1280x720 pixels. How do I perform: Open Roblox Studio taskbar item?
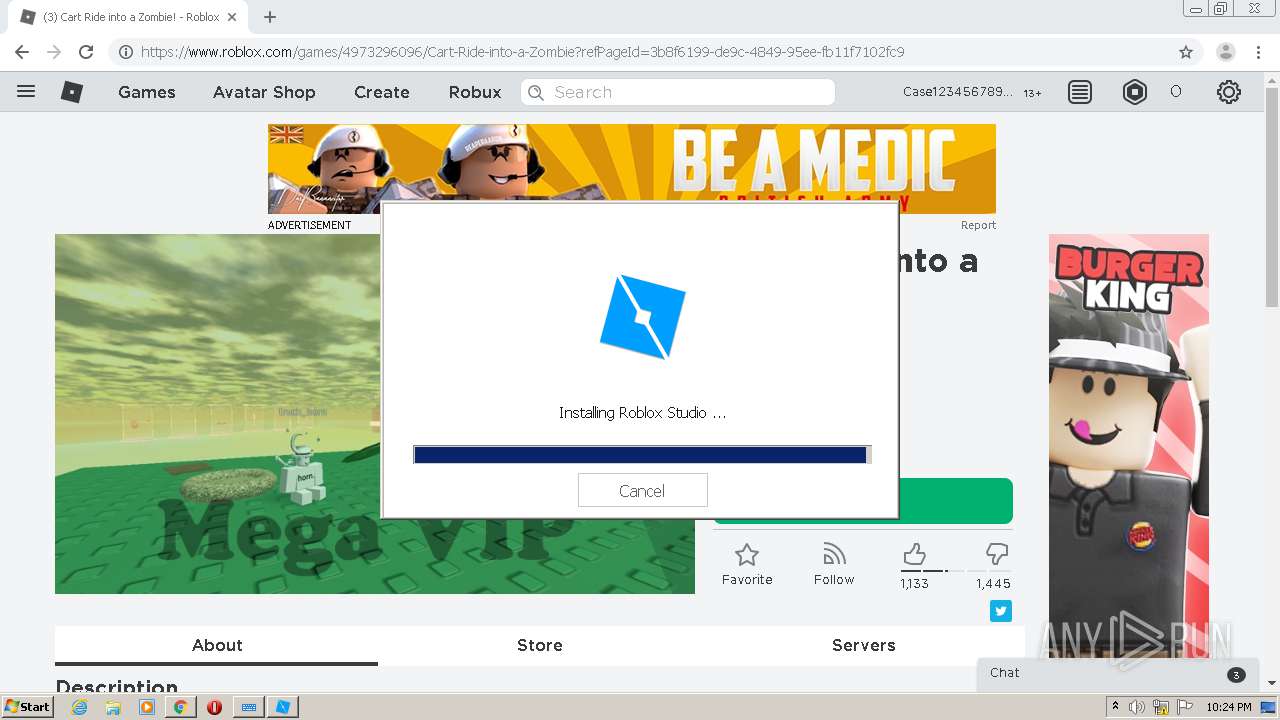pos(283,707)
